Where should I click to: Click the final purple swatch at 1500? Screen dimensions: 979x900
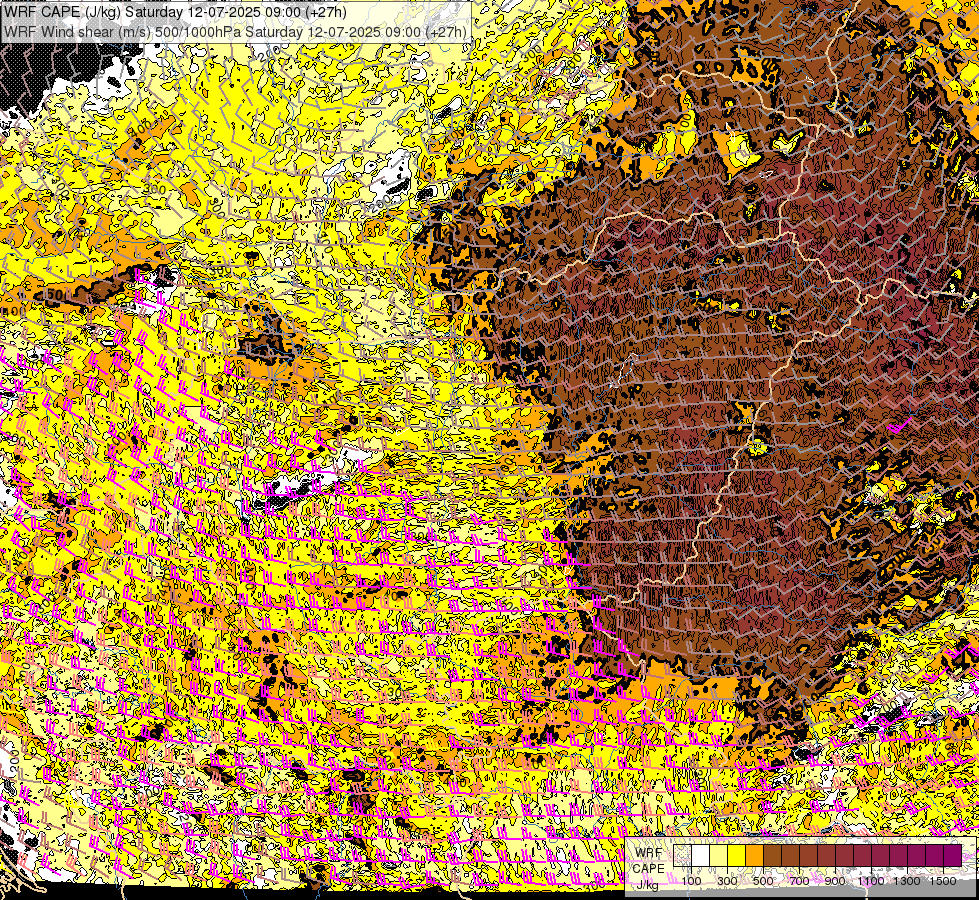click(953, 856)
